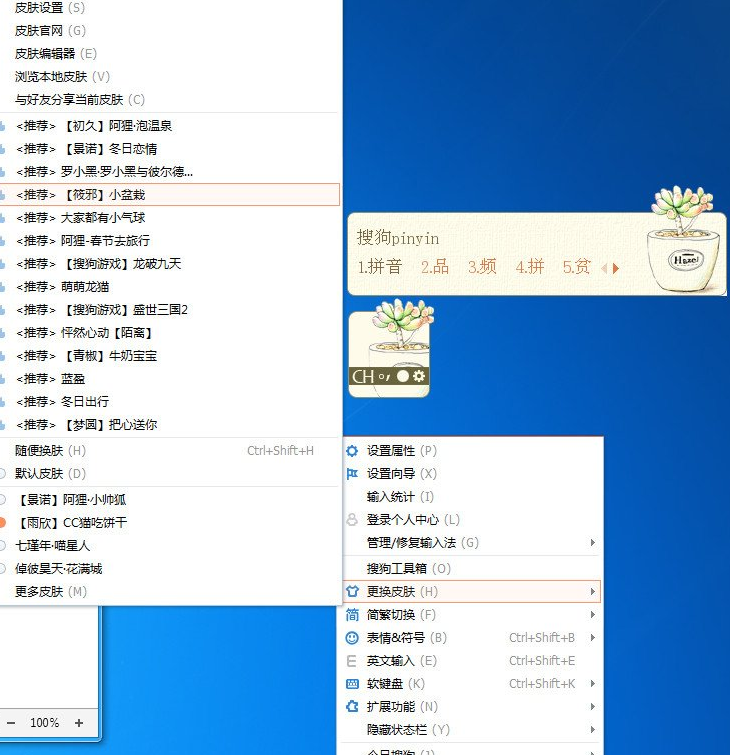730x755 pixels.
Task: Expand the 表情&符号 submenu arrow
Action: tap(593, 638)
